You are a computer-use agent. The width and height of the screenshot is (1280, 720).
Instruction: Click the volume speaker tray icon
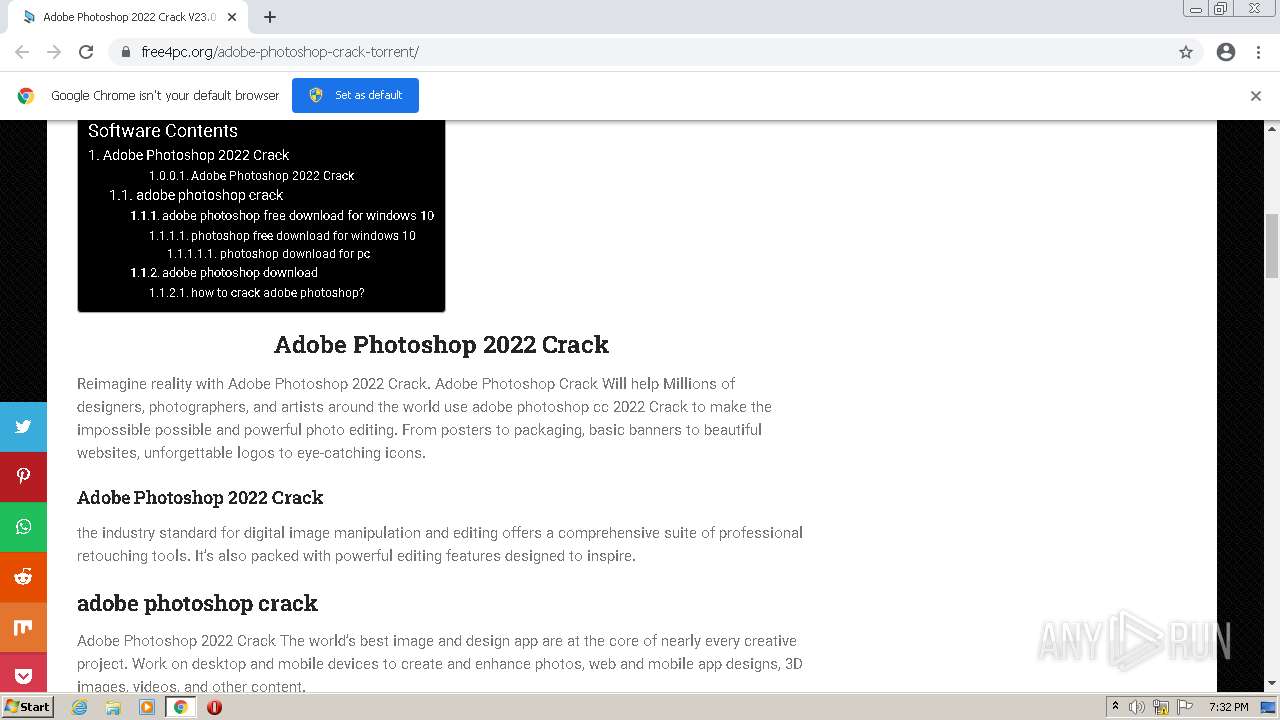pos(1137,707)
